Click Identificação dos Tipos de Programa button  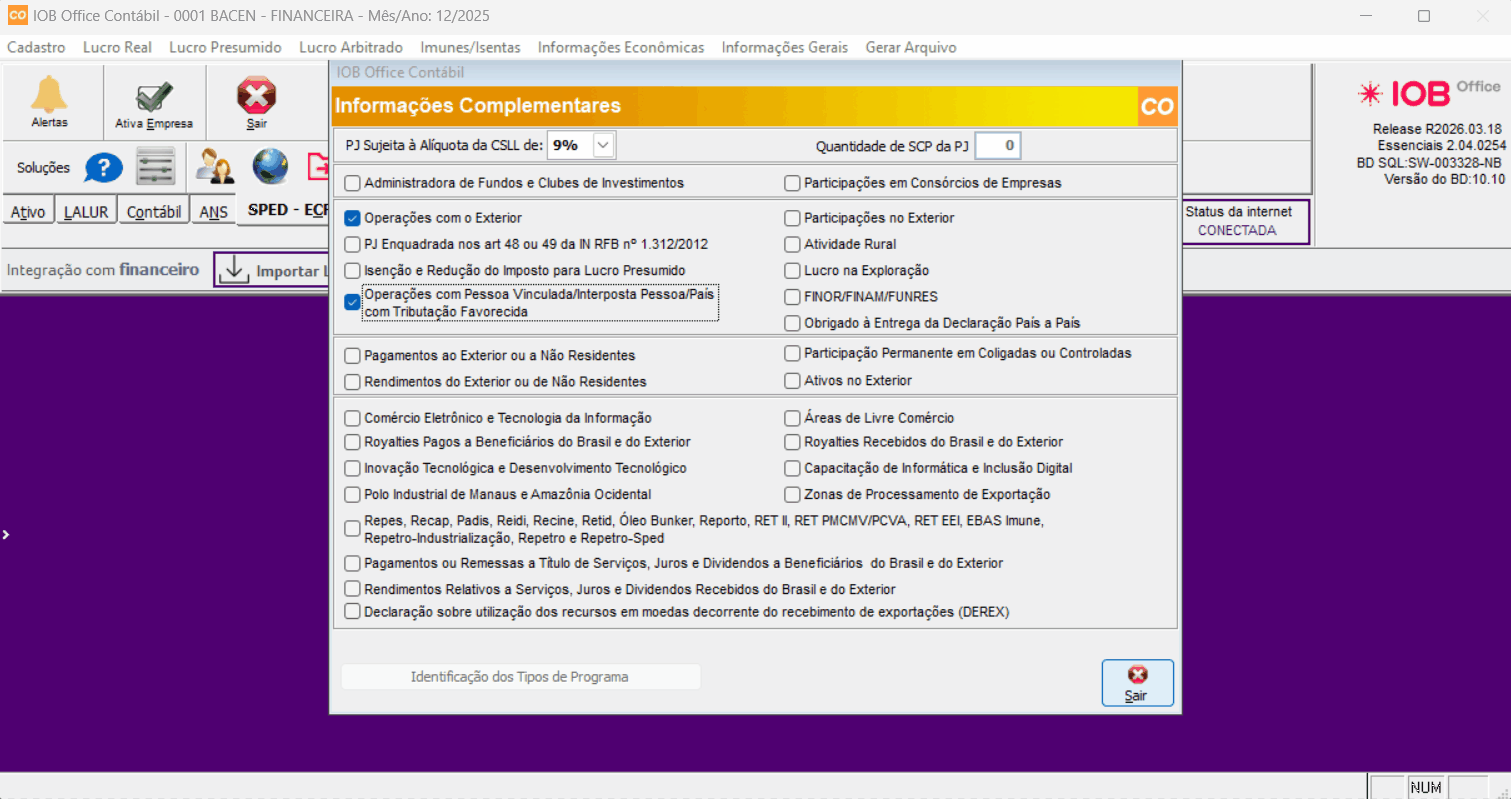coord(520,677)
